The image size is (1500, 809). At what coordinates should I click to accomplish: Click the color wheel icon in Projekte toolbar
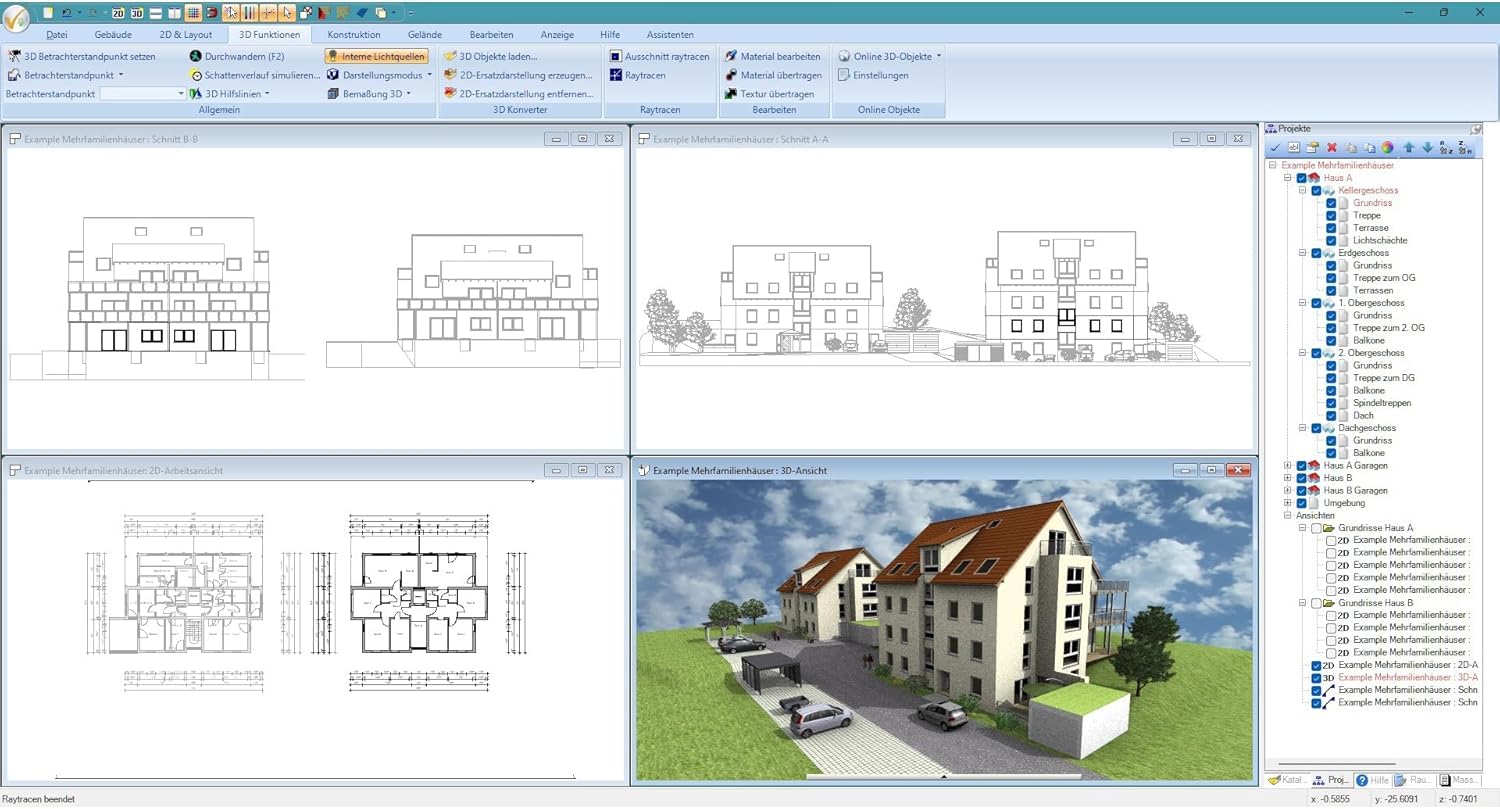pyautogui.click(x=1387, y=147)
